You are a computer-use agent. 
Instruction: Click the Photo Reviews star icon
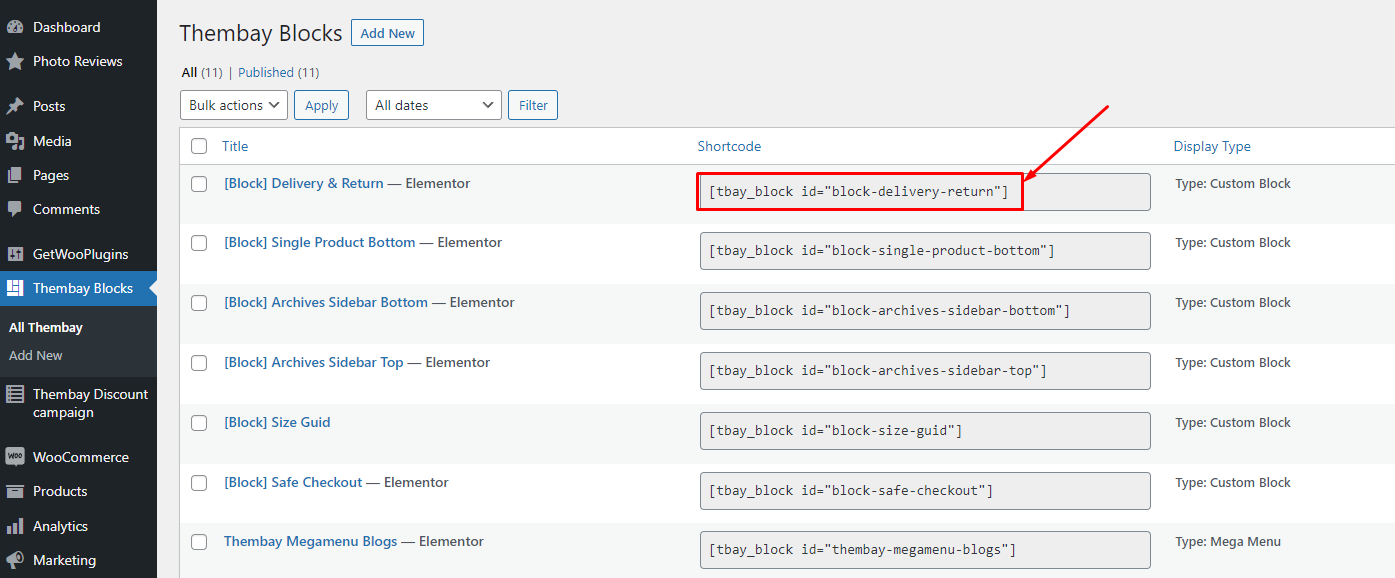[x=15, y=61]
